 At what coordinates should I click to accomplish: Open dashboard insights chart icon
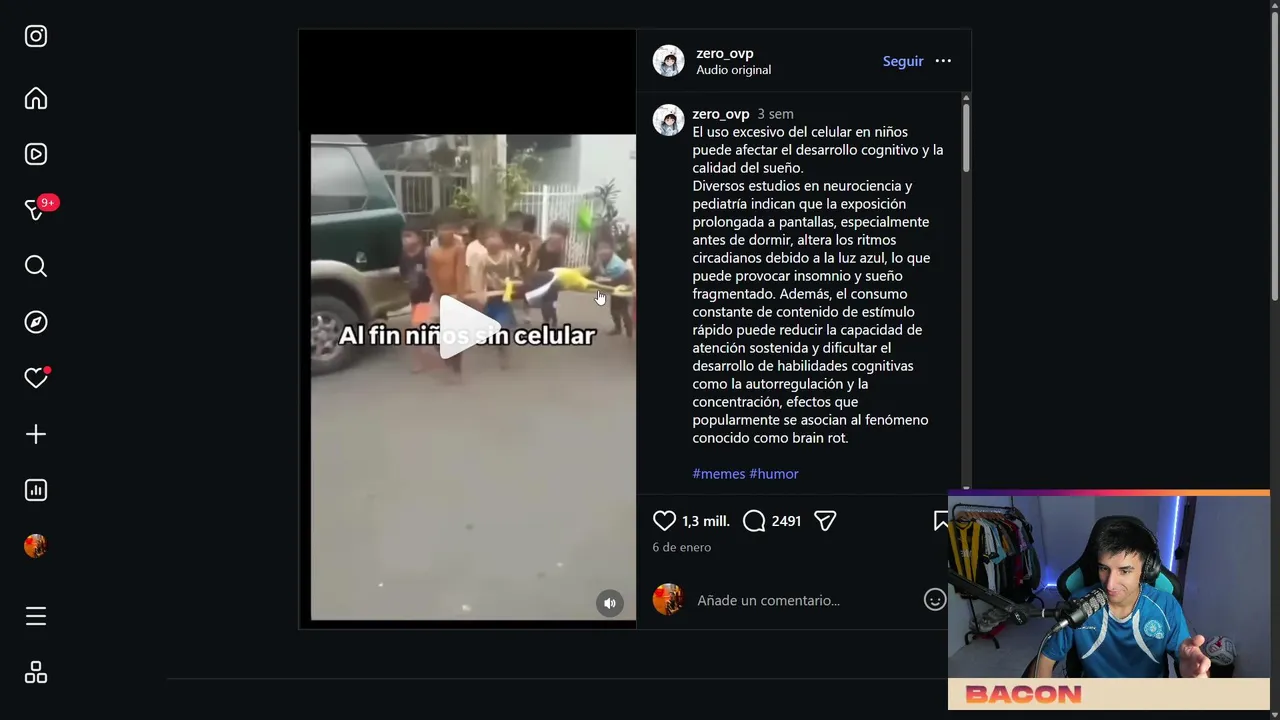36,490
